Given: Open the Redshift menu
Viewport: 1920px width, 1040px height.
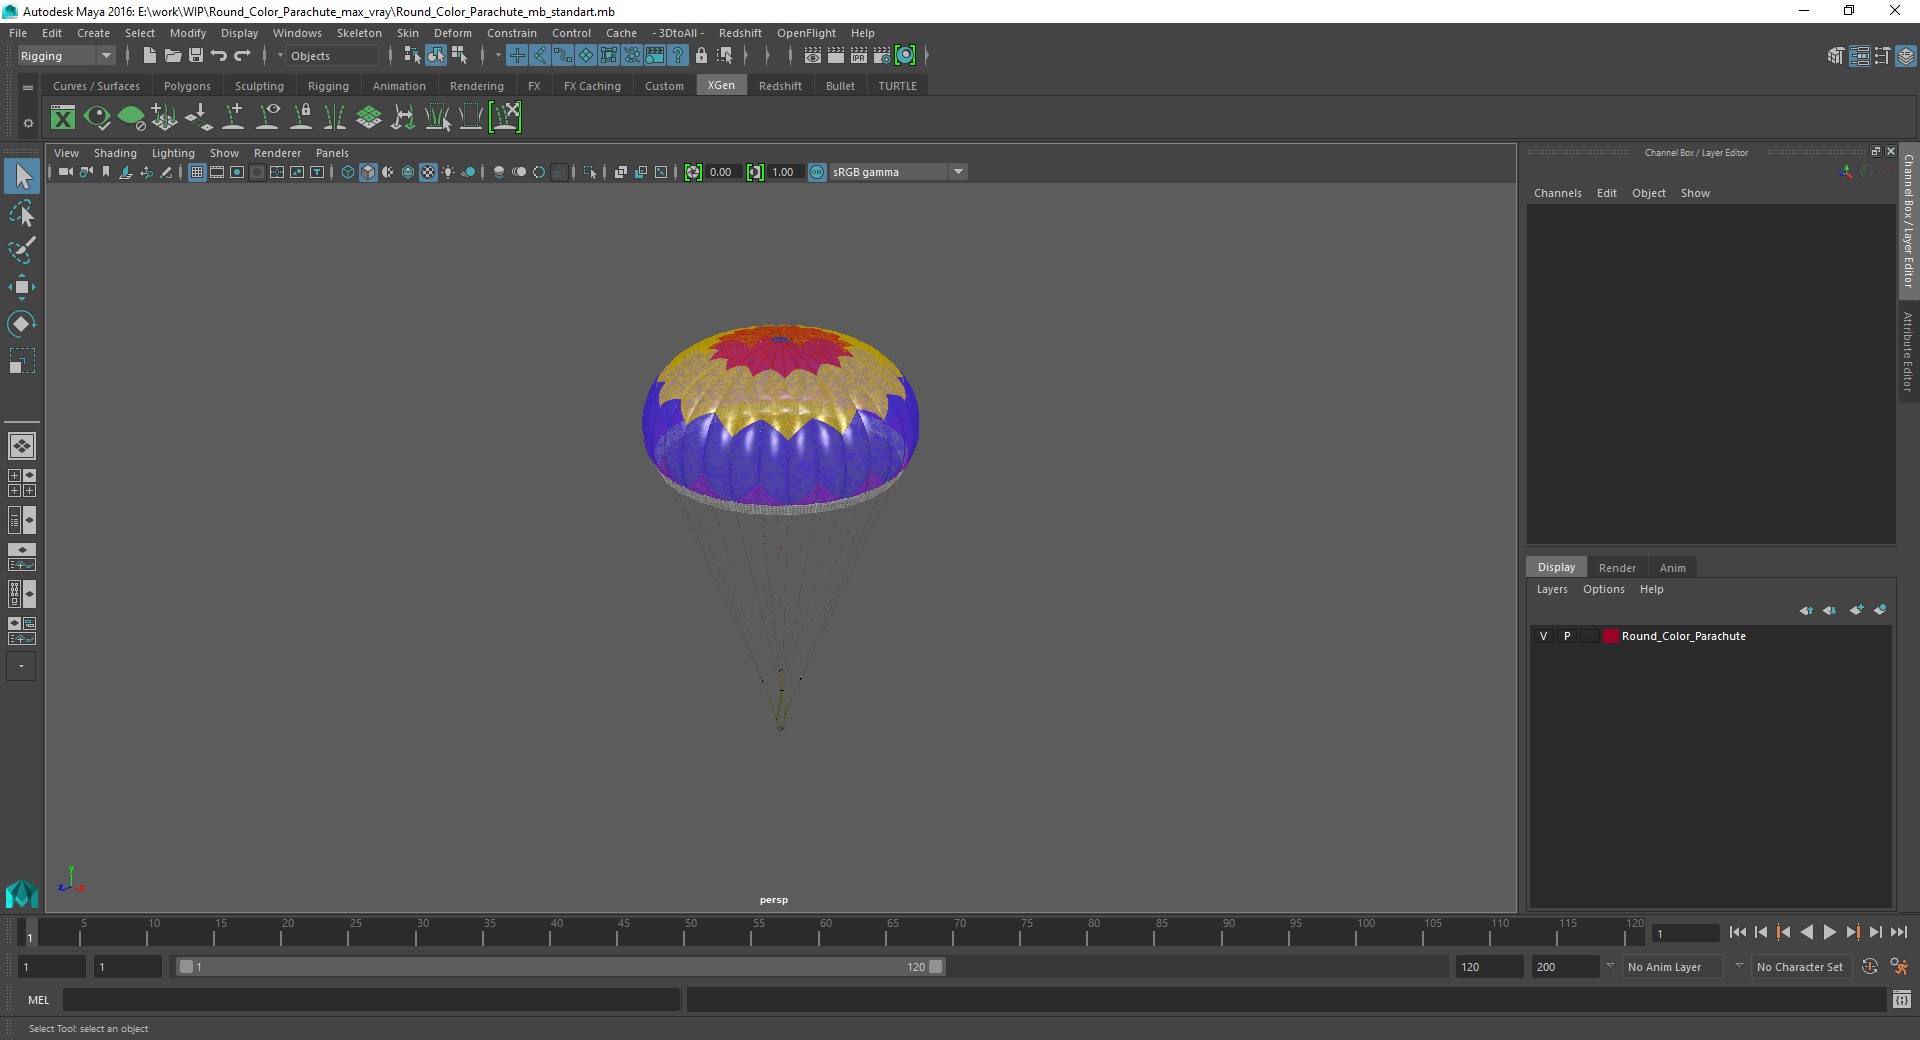Looking at the screenshot, I should coord(740,33).
